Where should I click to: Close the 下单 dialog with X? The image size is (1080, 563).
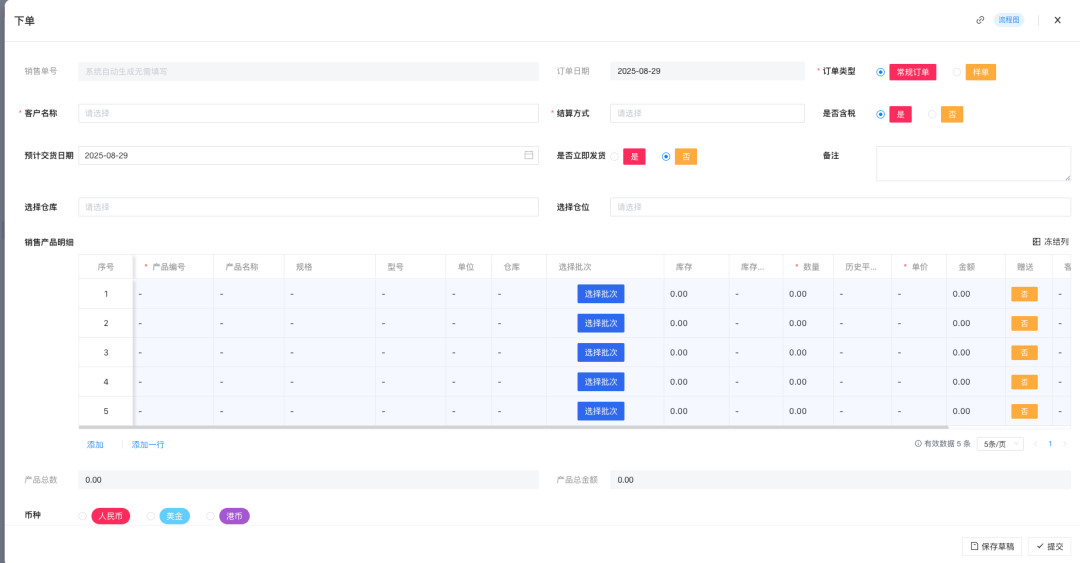(1057, 20)
